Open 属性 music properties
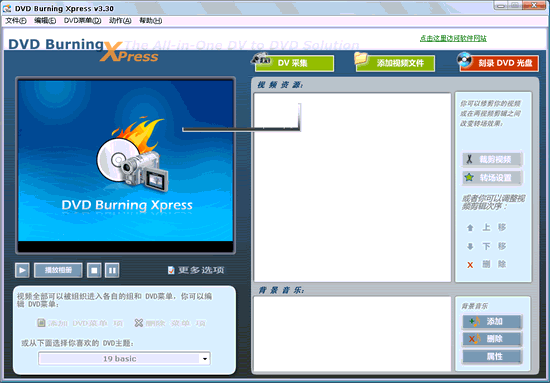Image resolution: width=550 pixels, height=383 pixels. pos(492,357)
